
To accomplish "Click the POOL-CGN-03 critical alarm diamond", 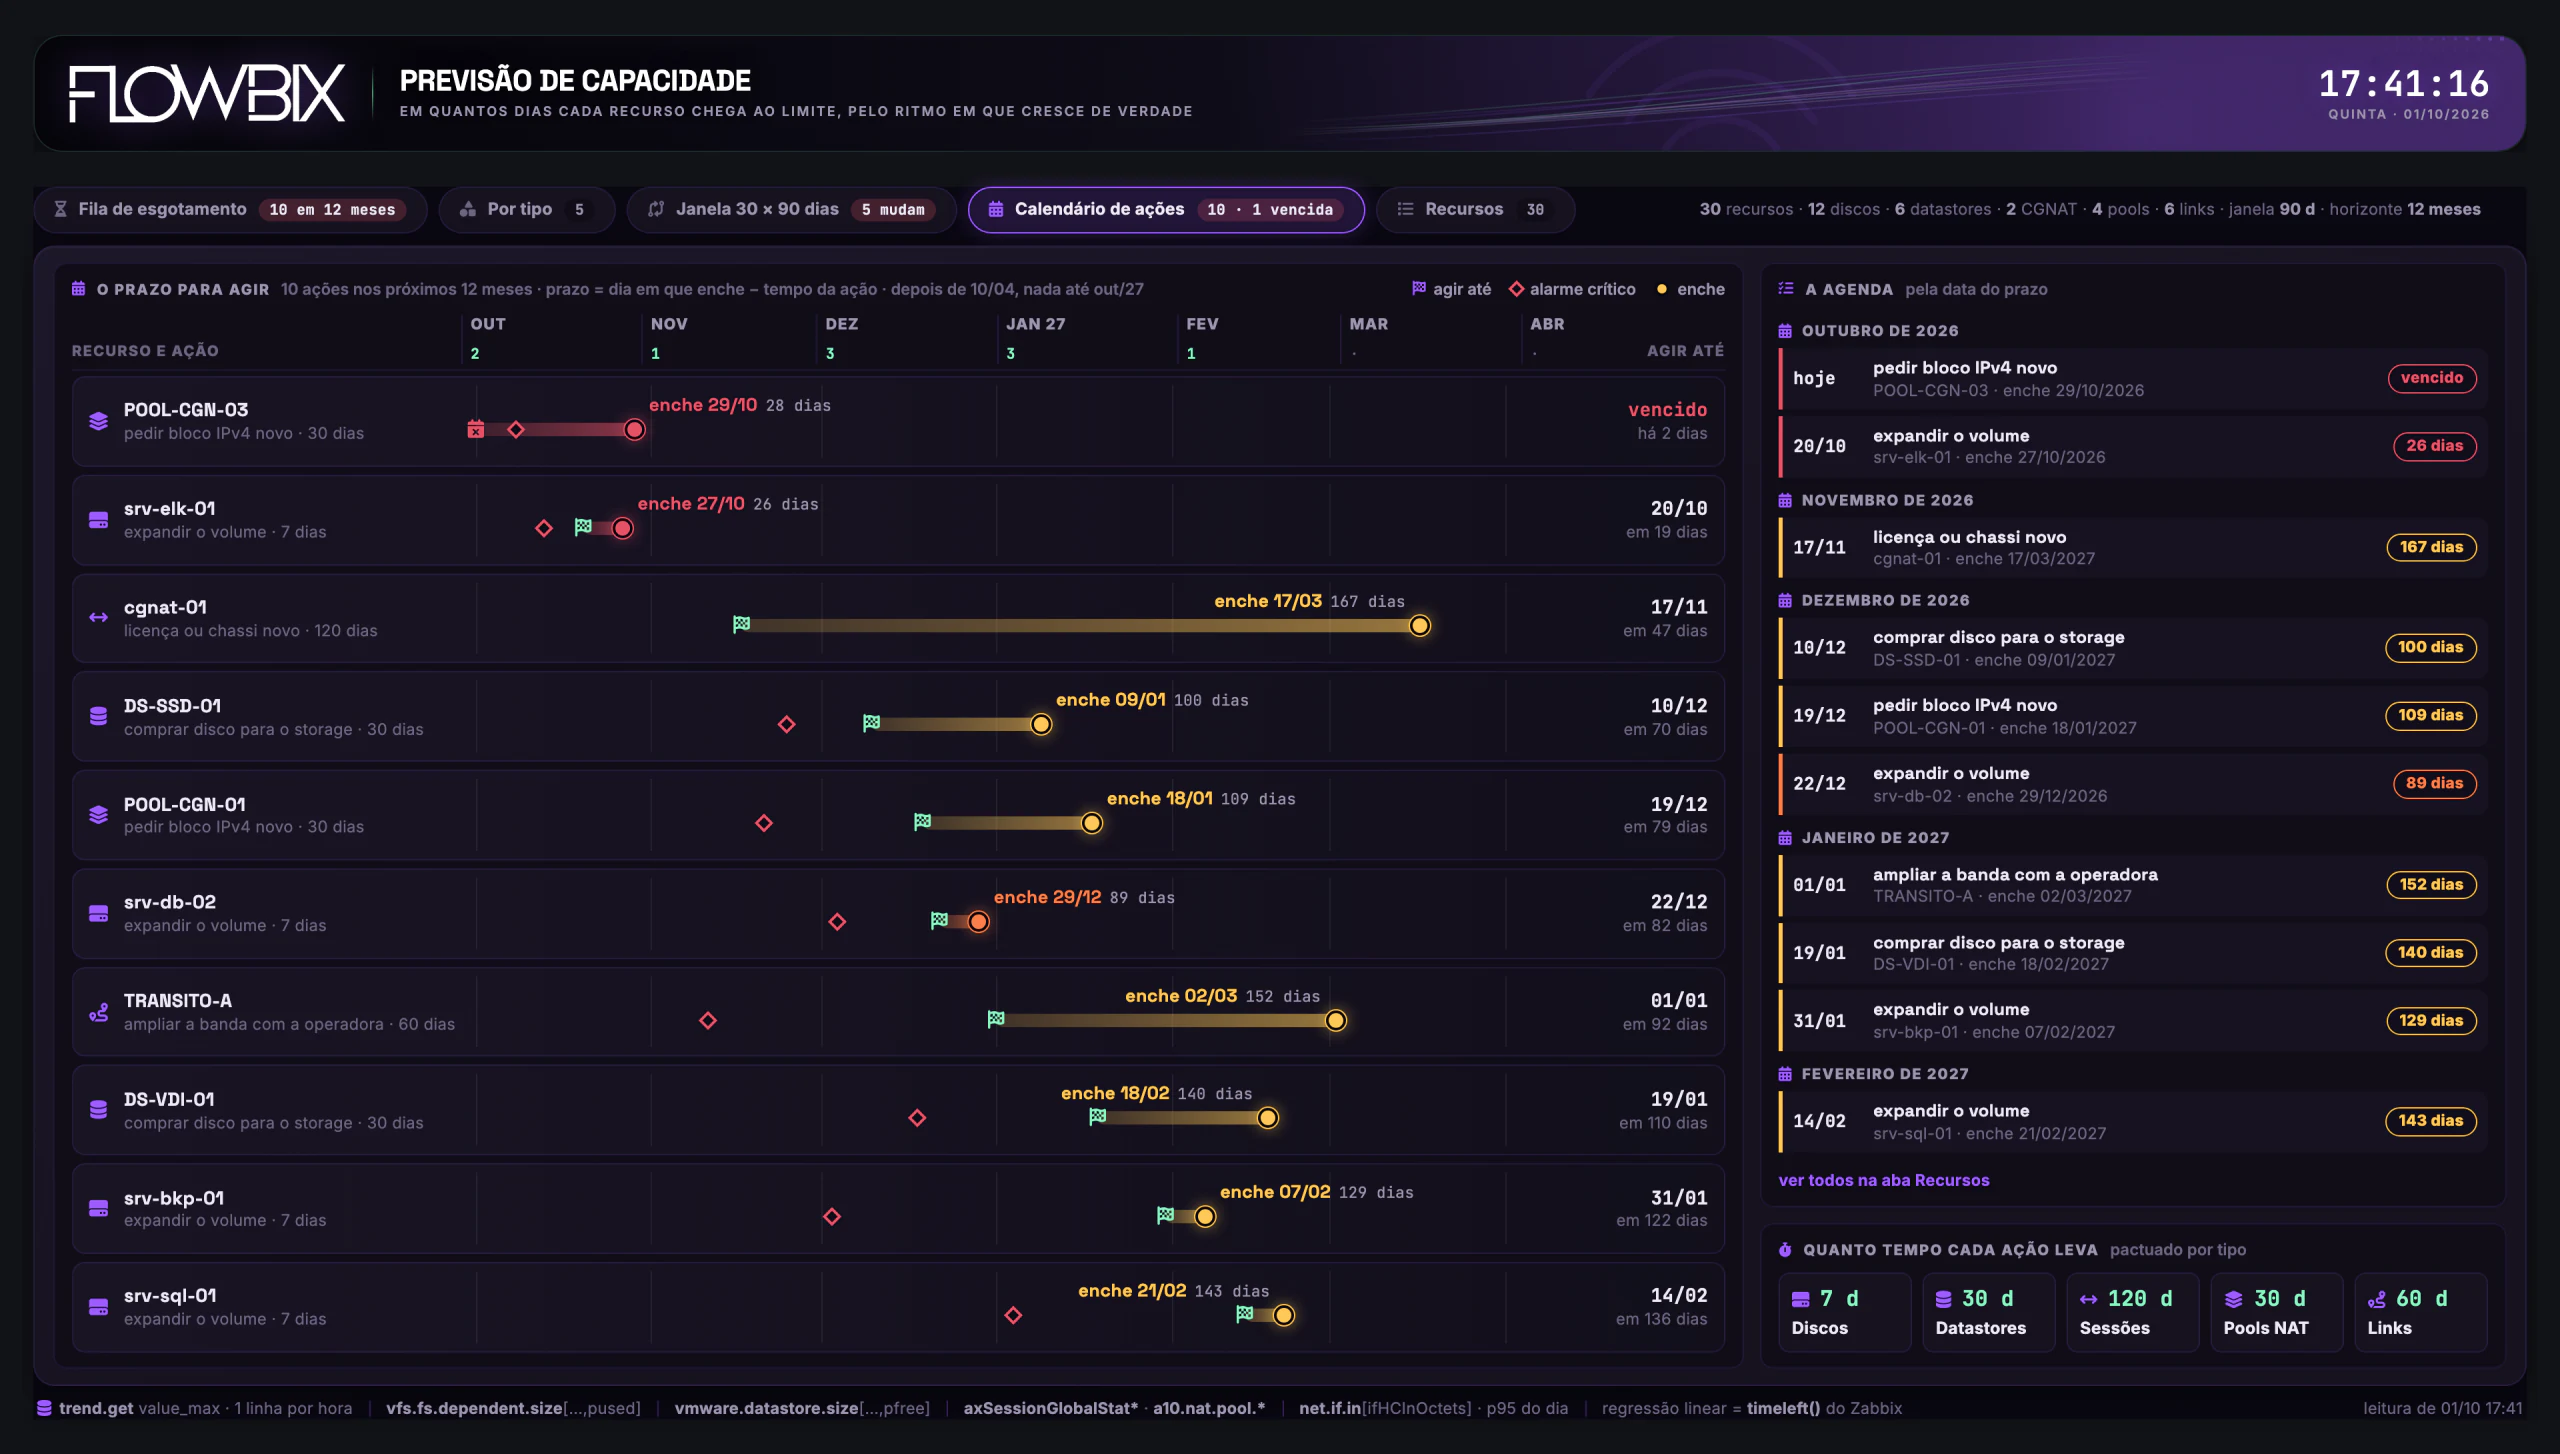I will click(x=516, y=429).
